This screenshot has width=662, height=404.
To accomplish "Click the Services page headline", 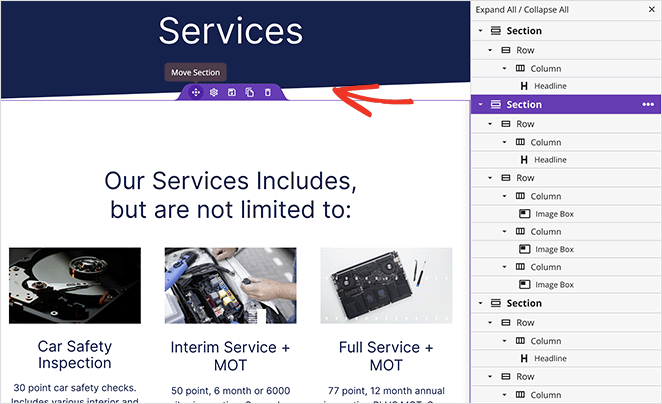I will (x=230, y=30).
